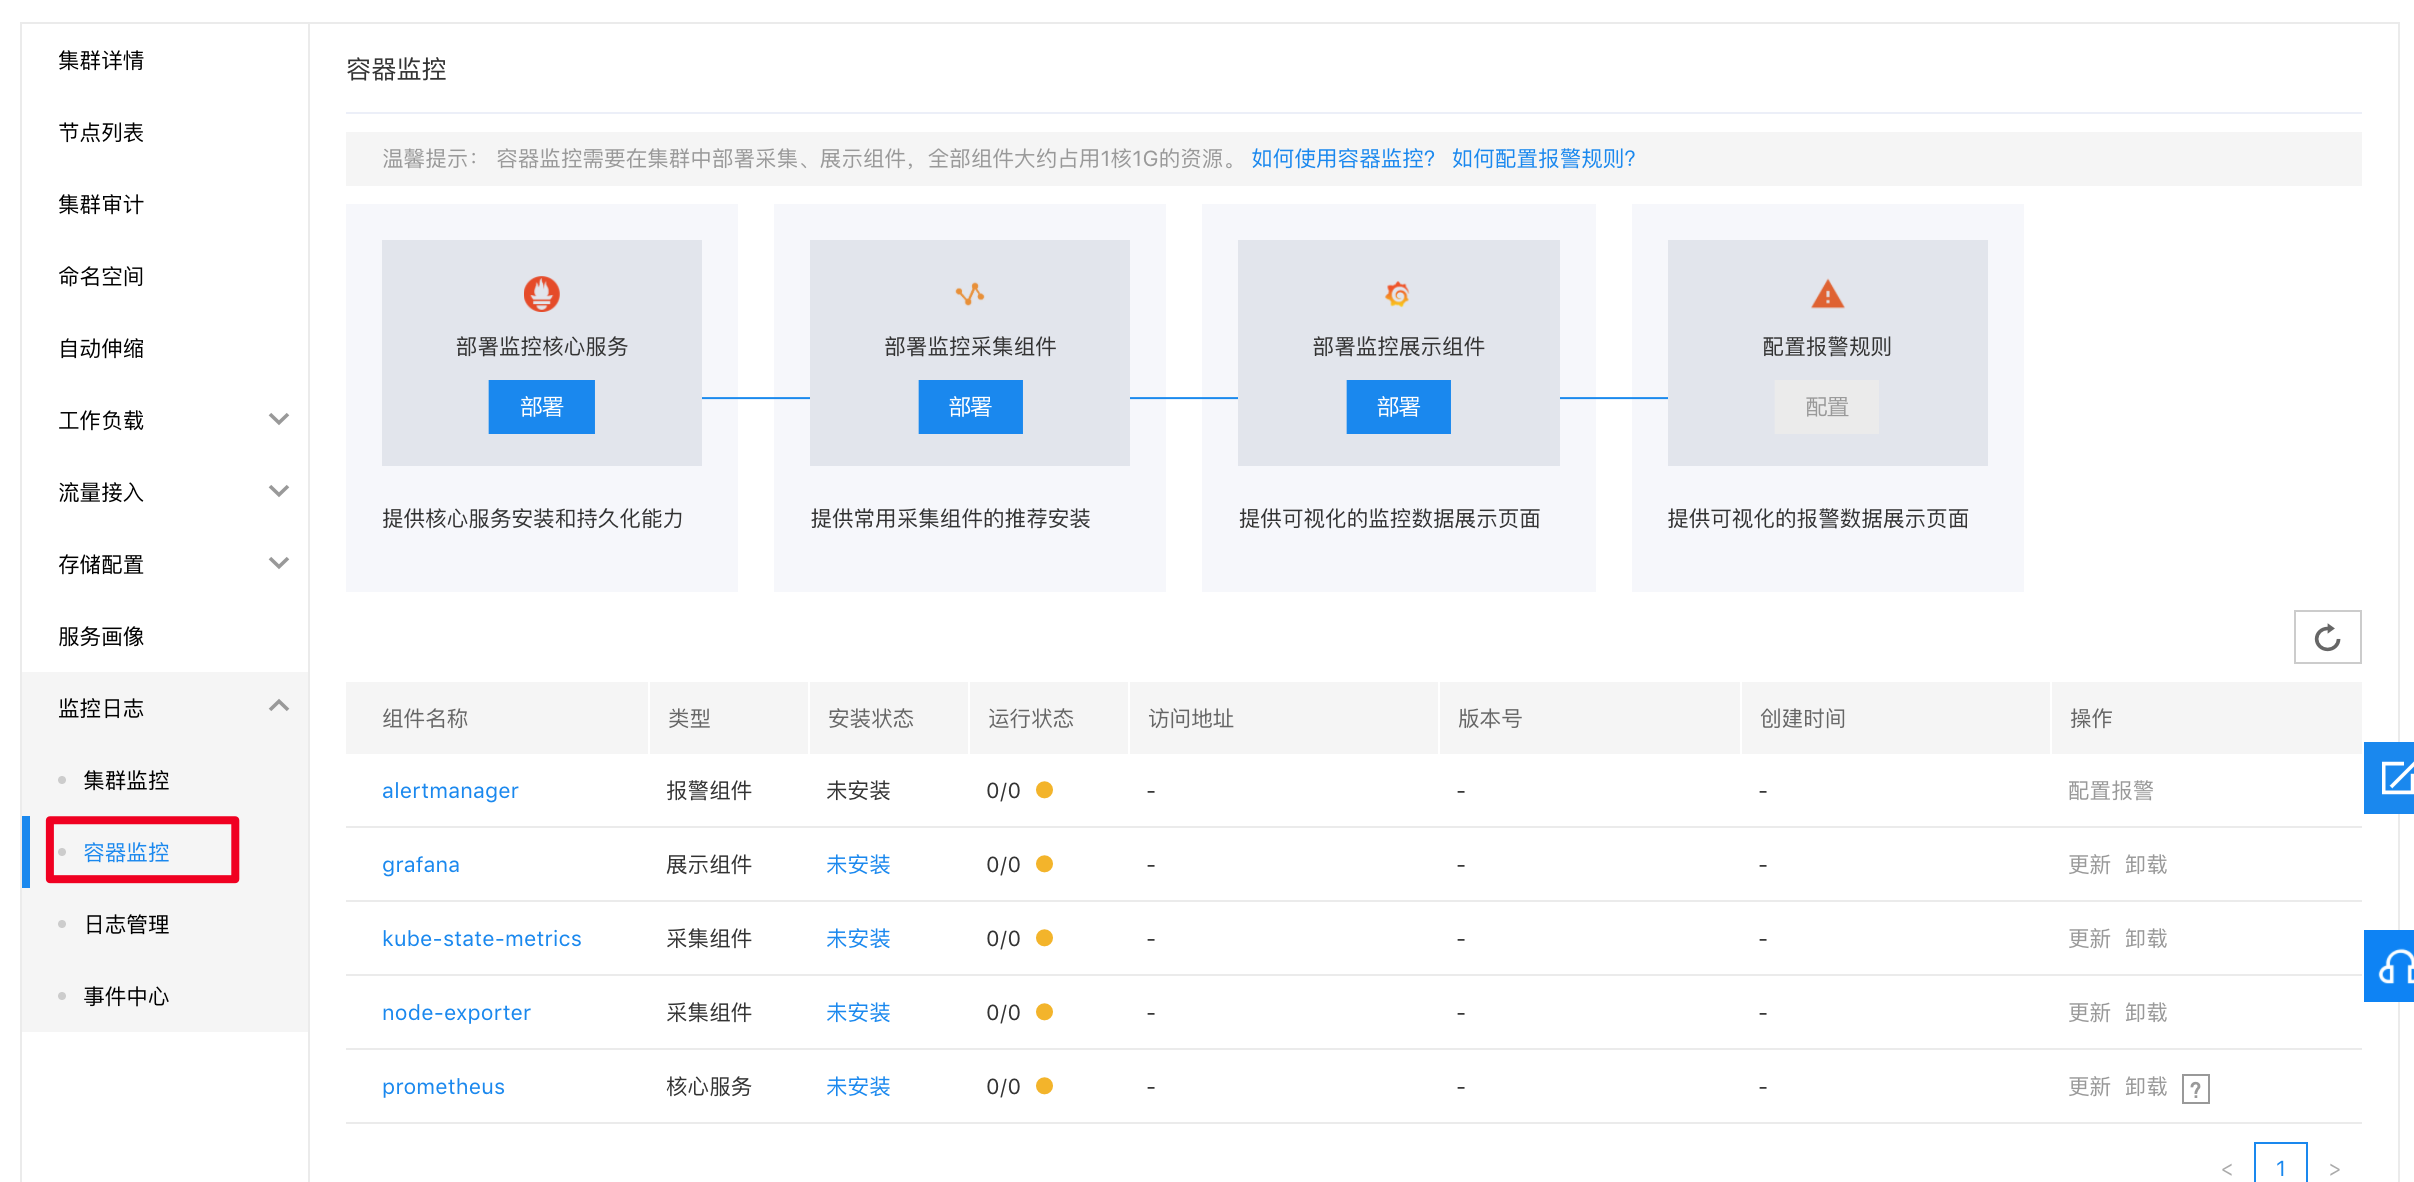Click the Grafana display component icon
Image resolution: width=2414 pixels, height=1182 pixels.
click(x=1397, y=294)
